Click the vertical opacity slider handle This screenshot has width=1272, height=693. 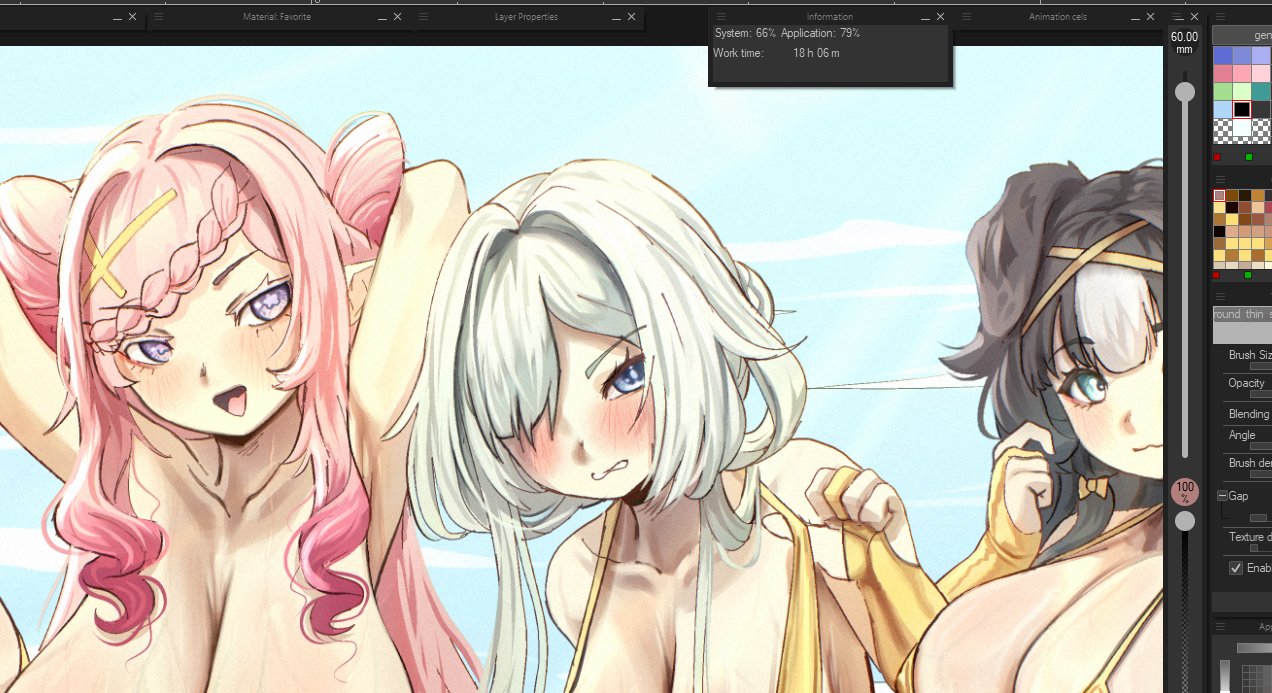[1185, 521]
